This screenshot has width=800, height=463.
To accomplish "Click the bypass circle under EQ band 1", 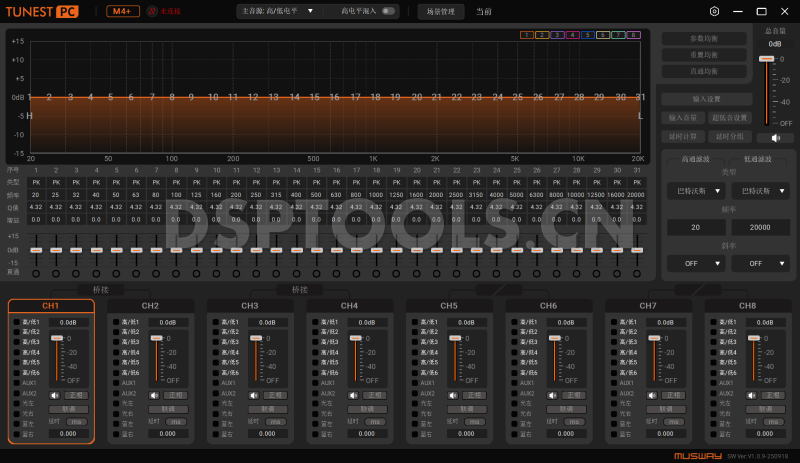I will point(36,273).
